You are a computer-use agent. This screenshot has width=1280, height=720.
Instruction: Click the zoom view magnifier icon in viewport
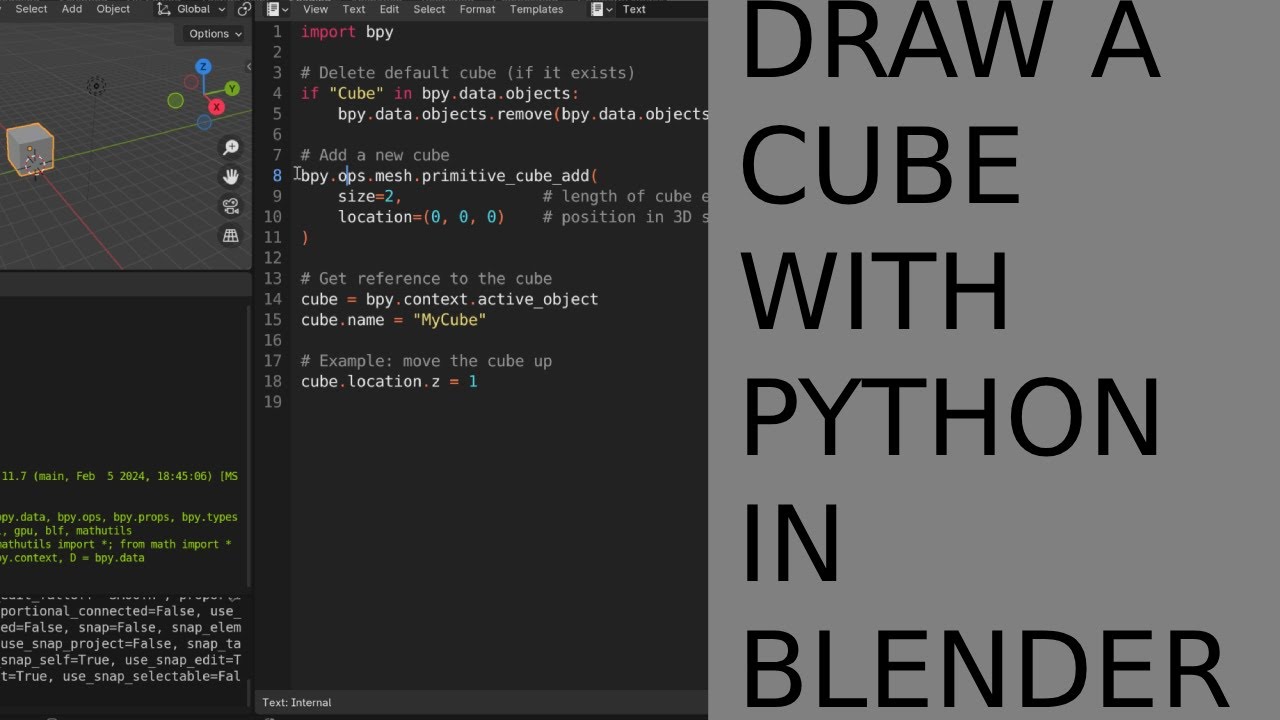click(x=231, y=148)
